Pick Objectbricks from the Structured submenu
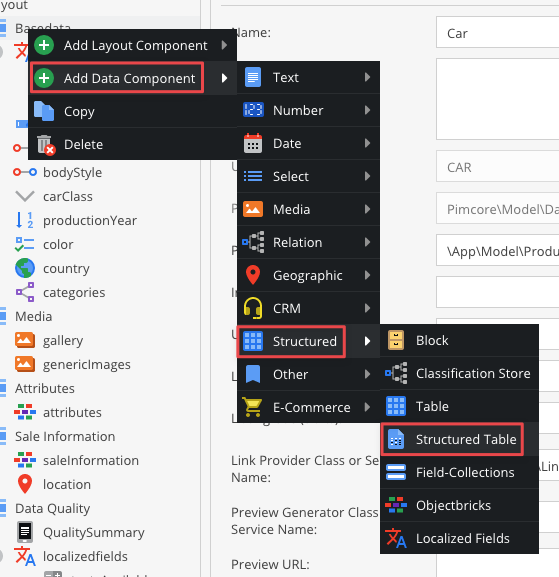The image size is (559, 577). [459, 505]
